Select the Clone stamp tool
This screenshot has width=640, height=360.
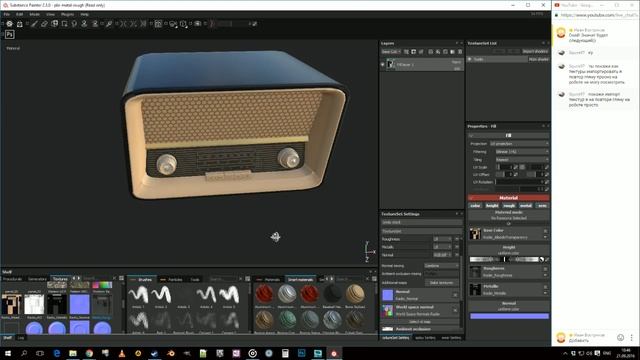tap(84, 24)
